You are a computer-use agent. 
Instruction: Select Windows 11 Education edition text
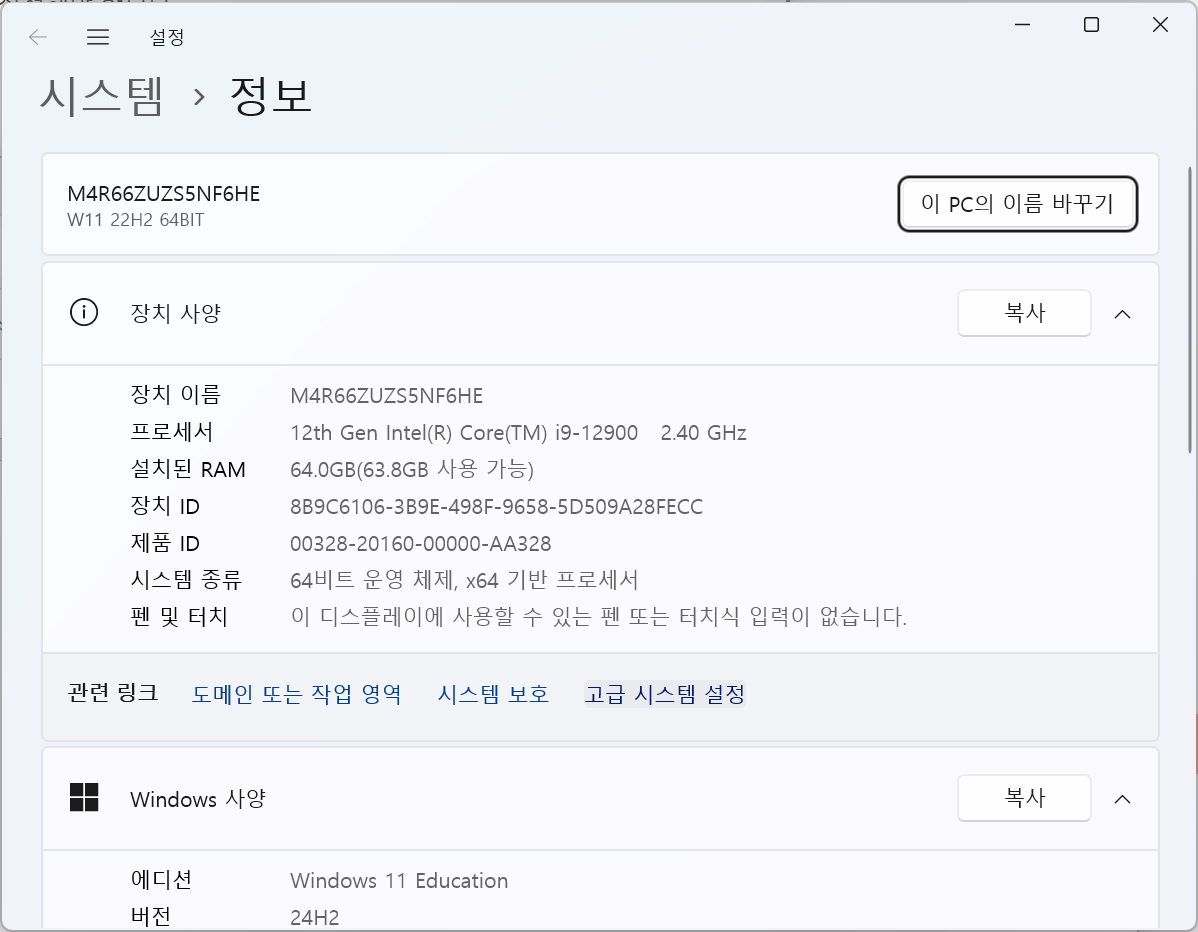click(399, 881)
